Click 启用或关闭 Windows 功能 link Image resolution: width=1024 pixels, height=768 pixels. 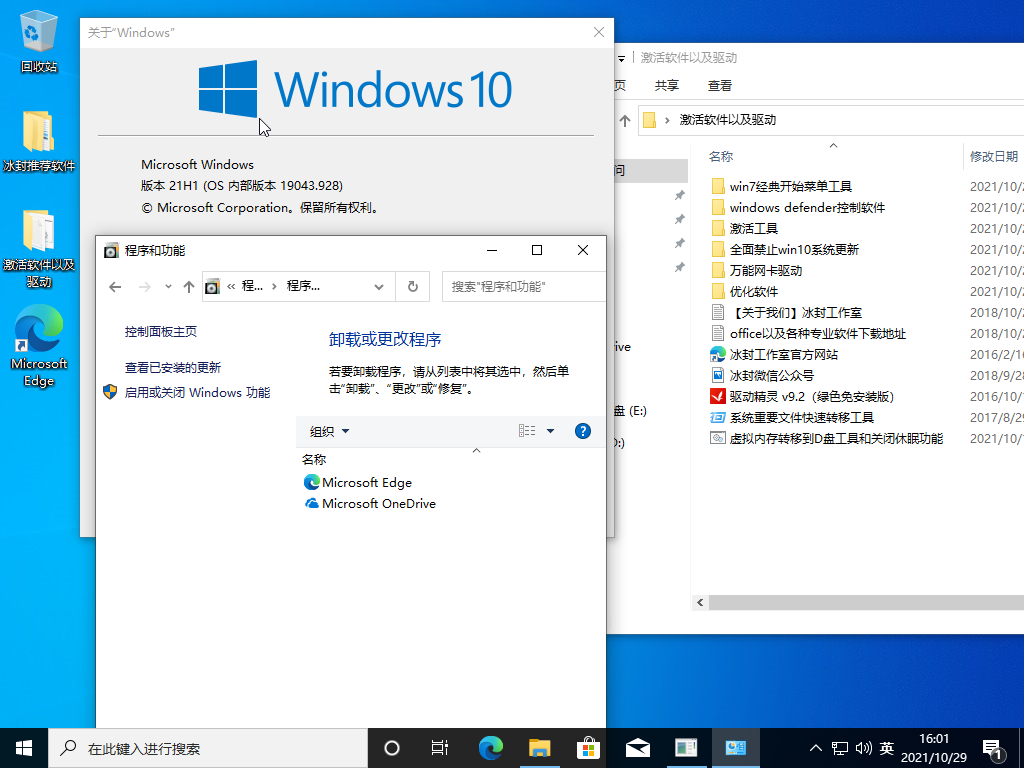click(x=197, y=392)
